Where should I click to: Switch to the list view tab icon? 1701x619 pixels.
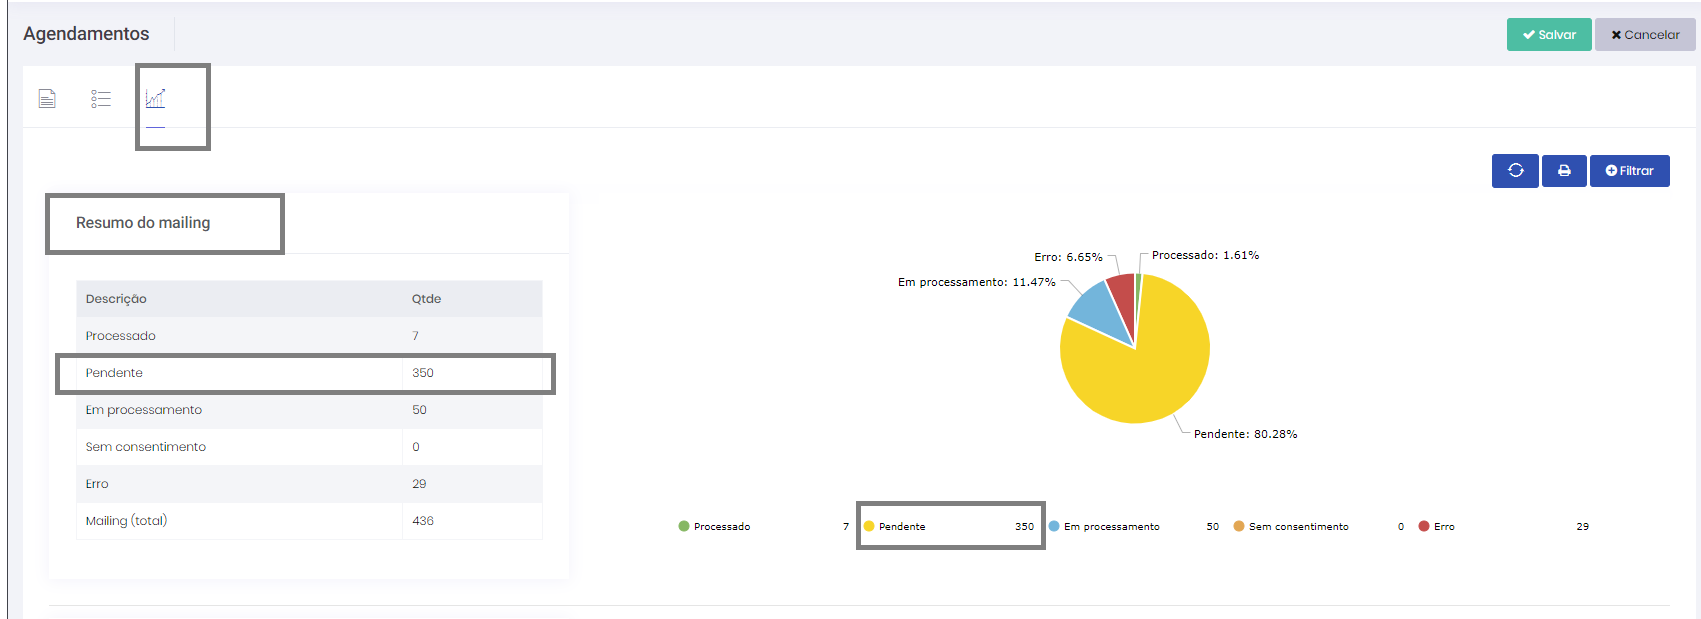click(101, 98)
